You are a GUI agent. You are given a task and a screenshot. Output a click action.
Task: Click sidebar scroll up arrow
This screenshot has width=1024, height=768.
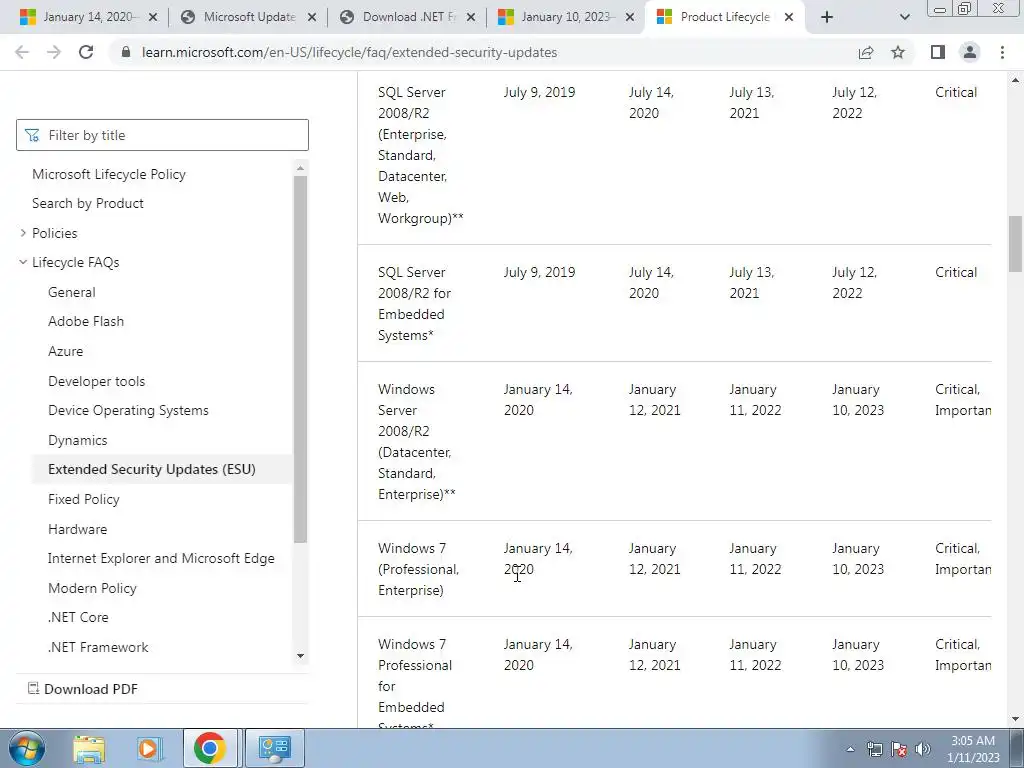[x=300, y=168]
